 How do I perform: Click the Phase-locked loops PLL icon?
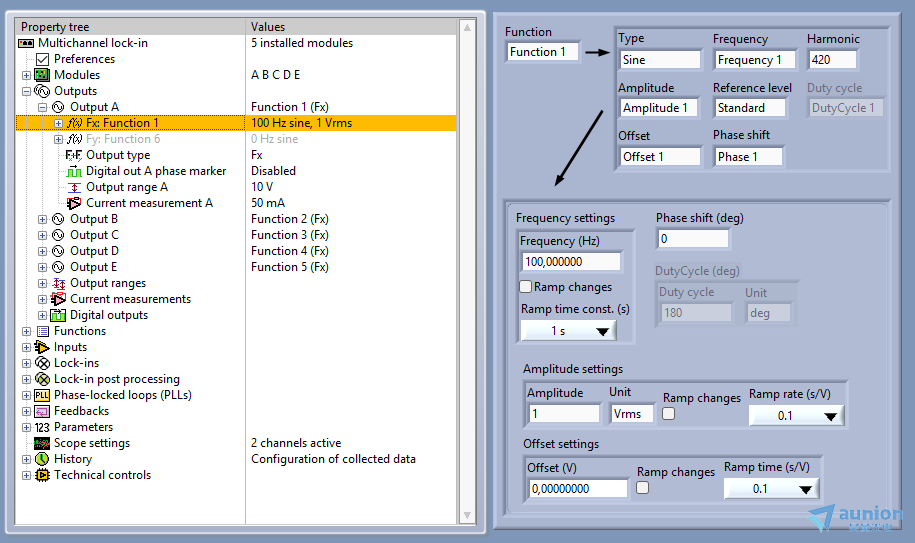[x=42, y=395]
